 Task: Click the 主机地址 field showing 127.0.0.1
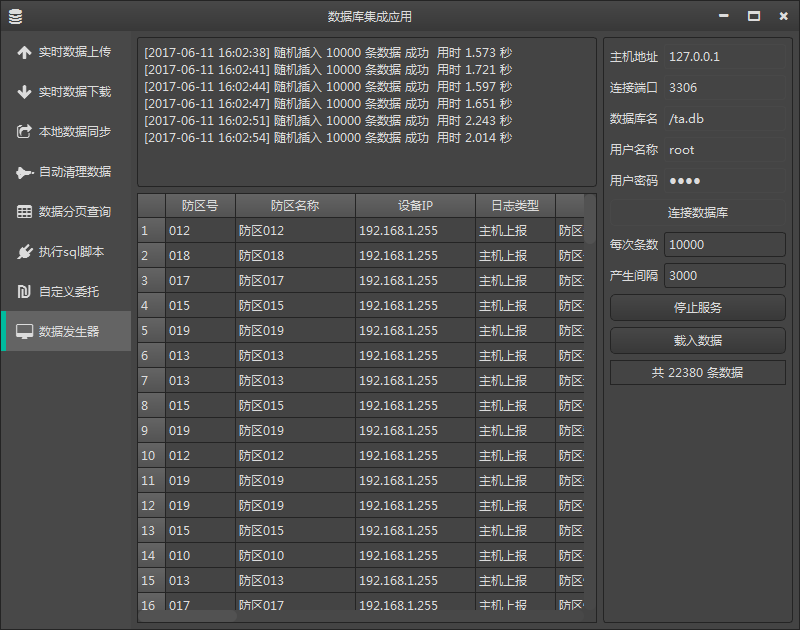coord(724,57)
